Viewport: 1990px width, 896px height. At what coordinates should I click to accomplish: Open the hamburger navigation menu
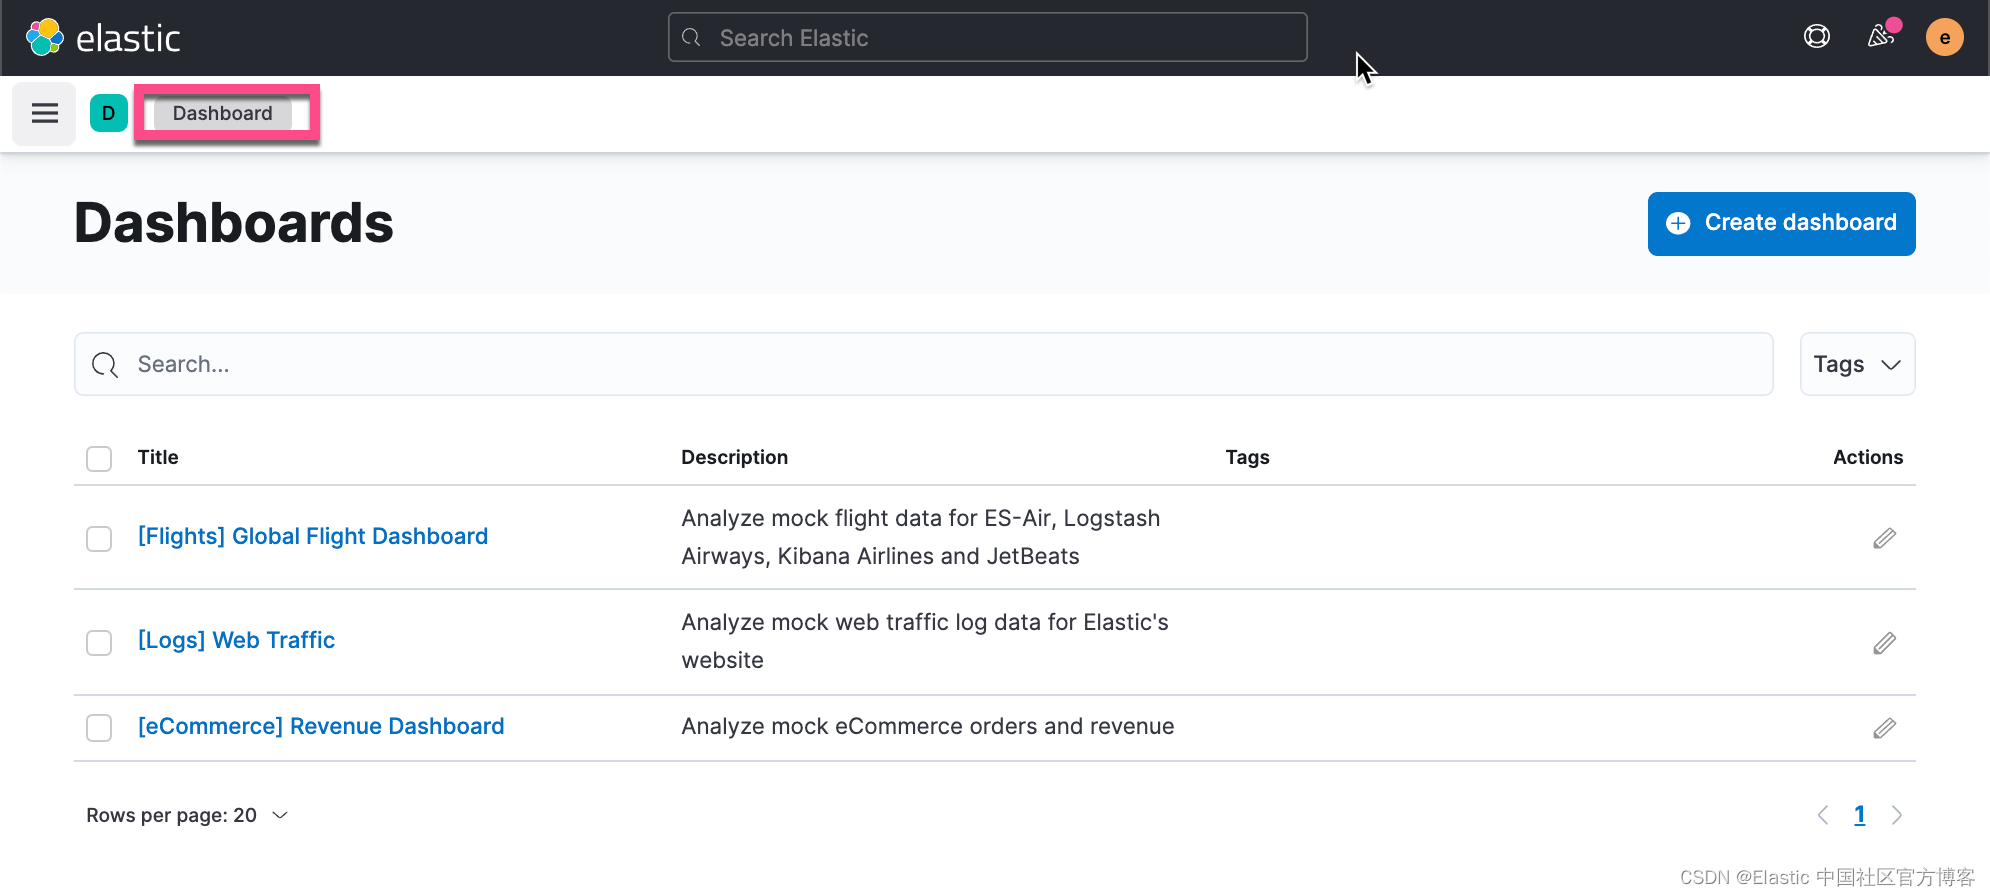click(x=44, y=114)
